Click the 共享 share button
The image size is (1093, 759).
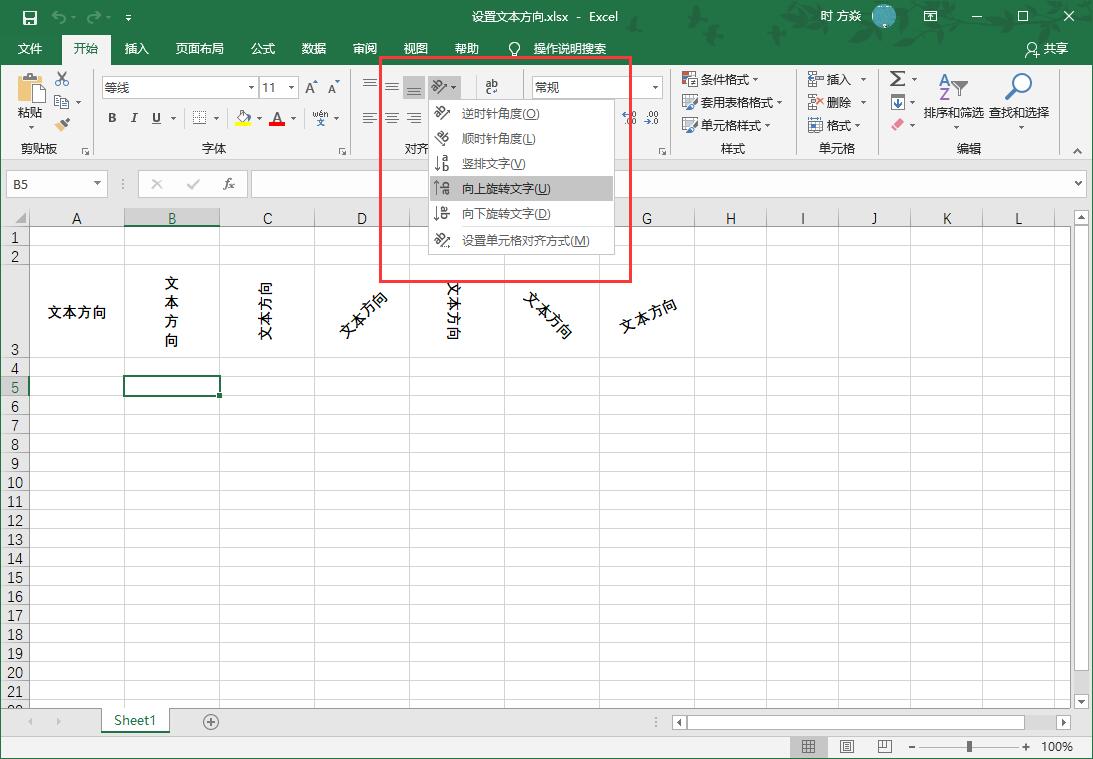click(1046, 48)
